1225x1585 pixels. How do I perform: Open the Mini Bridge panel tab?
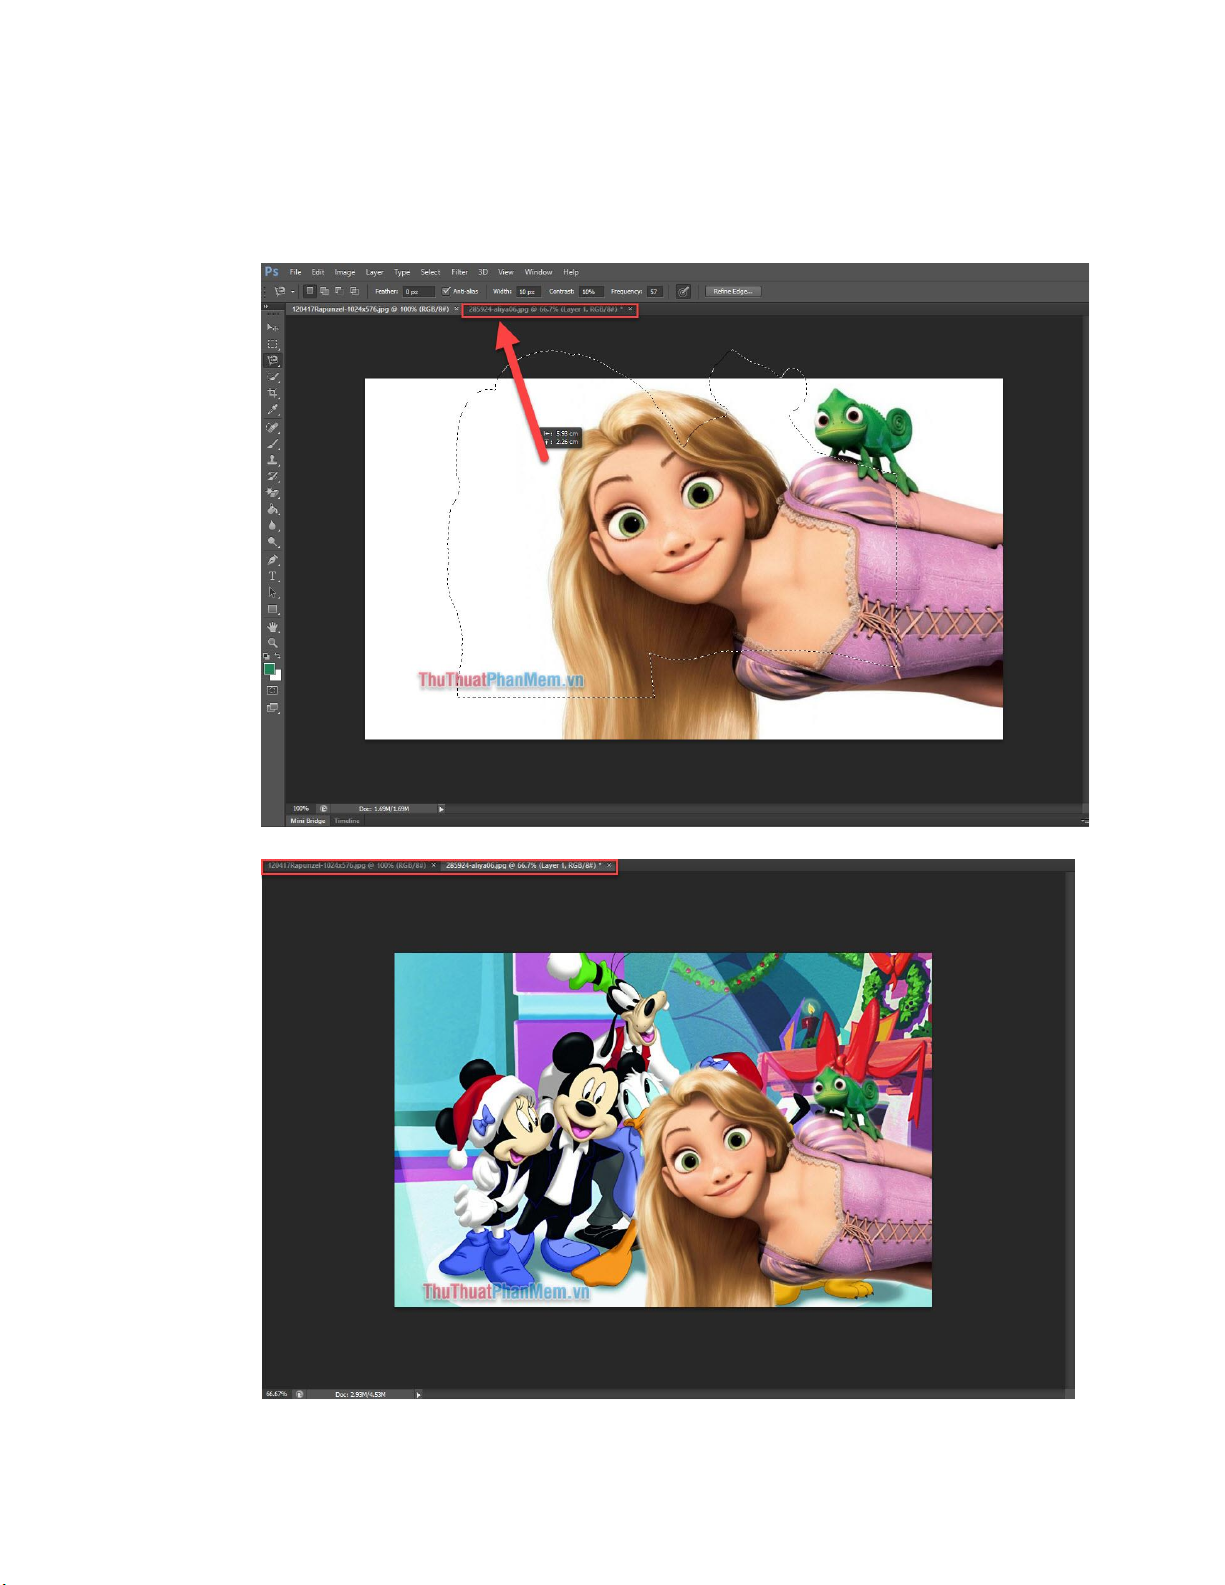tap(308, 821)
